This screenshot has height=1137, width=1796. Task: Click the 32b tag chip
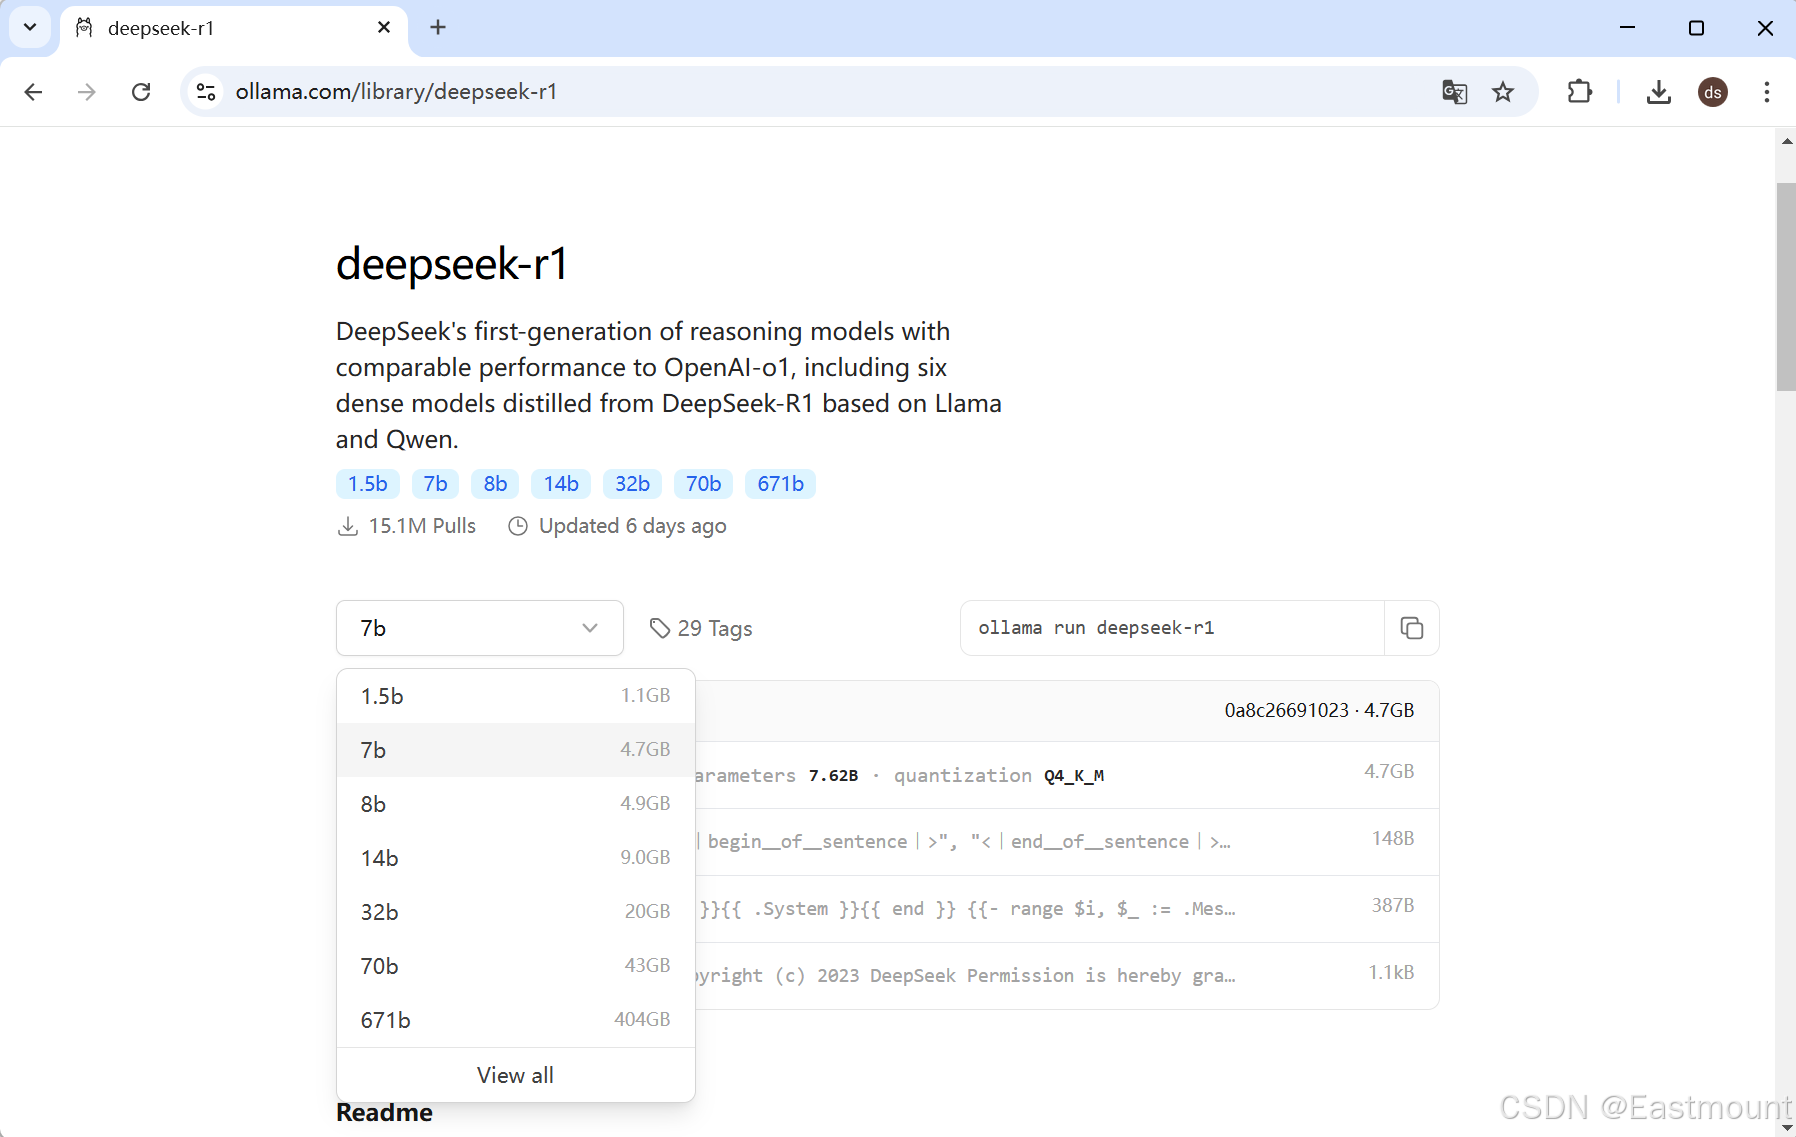(632, 484)
